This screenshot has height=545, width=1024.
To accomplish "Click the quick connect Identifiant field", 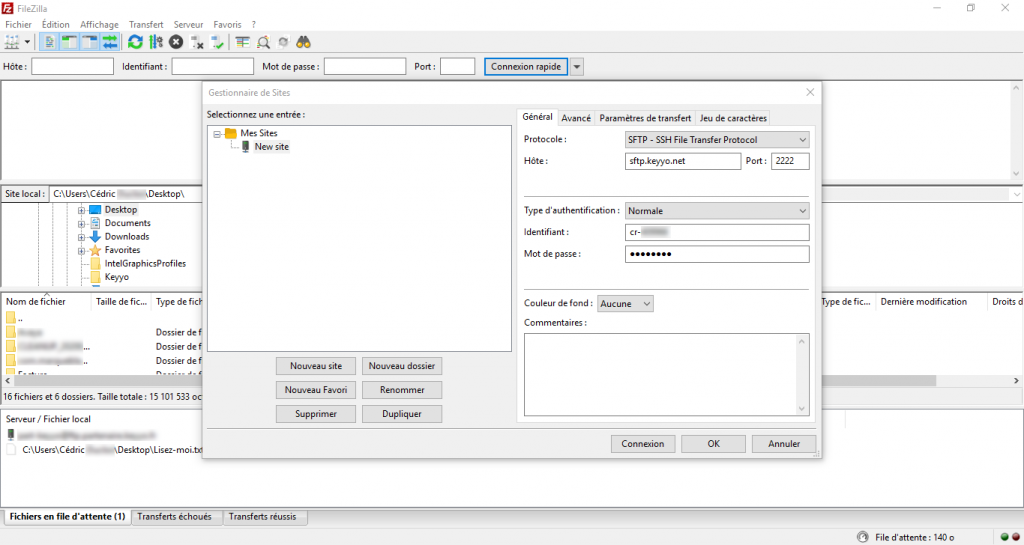I will point(212,67).
